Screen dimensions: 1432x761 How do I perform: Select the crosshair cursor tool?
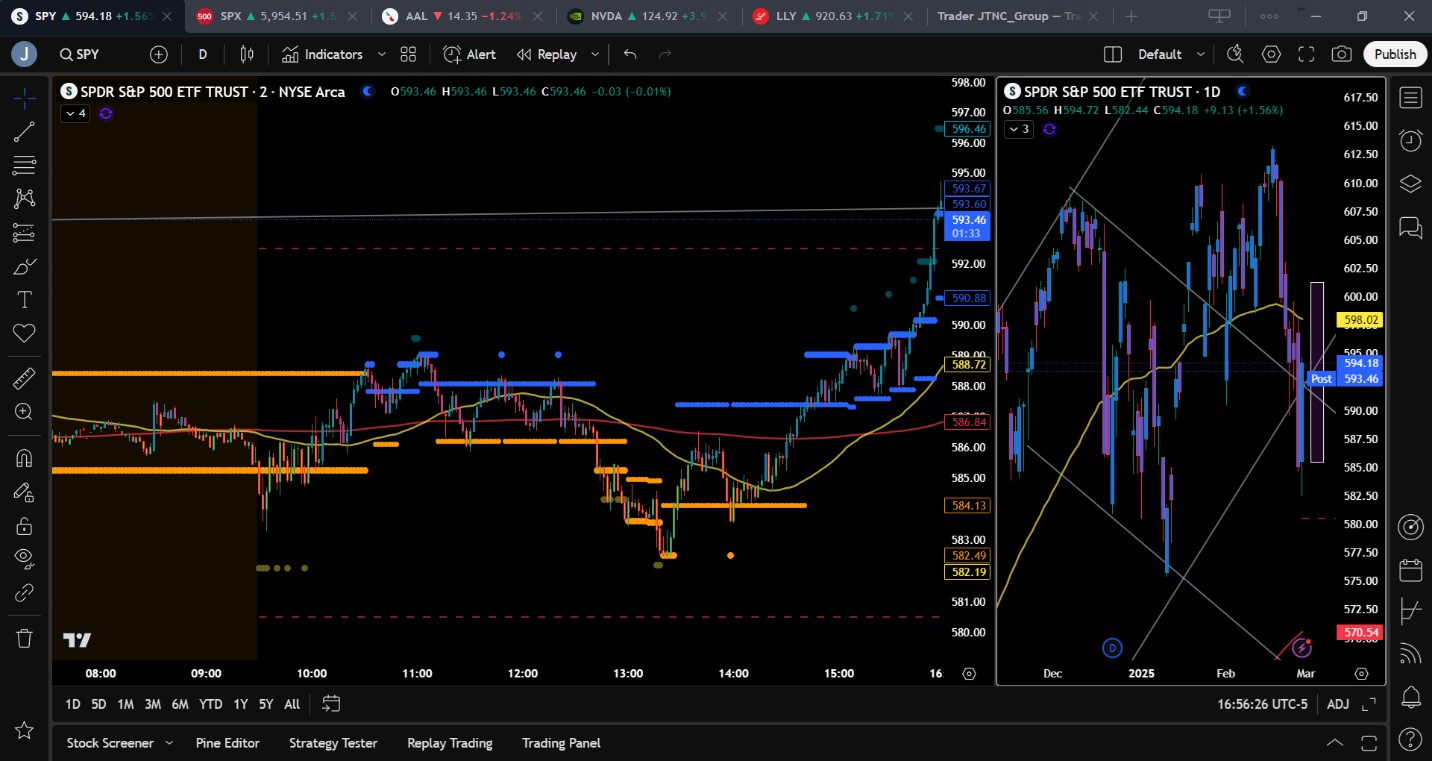click(24, 98)
